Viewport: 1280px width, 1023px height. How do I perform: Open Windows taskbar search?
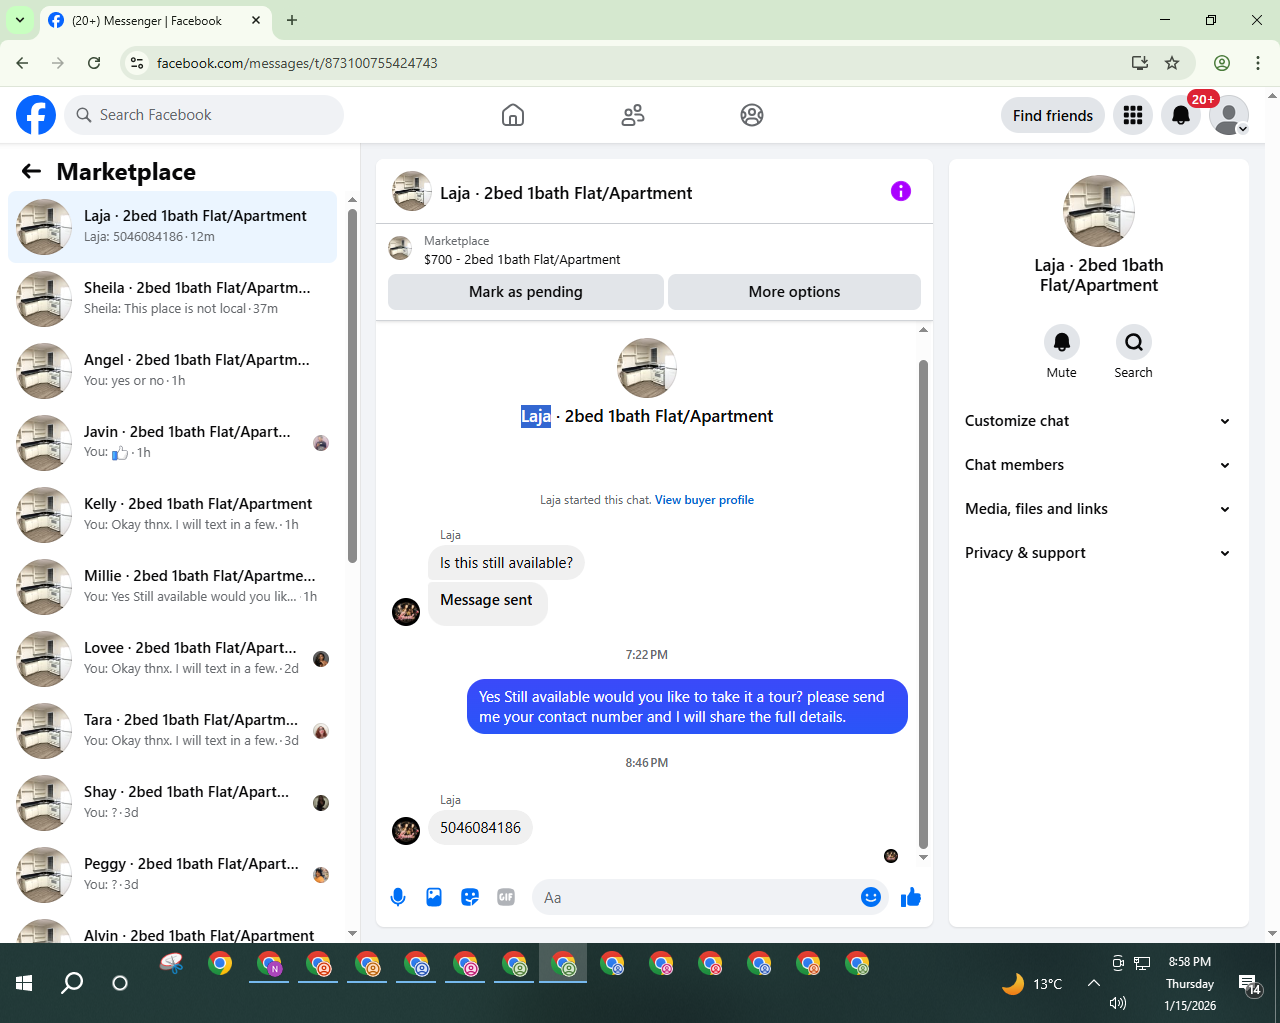point(72,983)
